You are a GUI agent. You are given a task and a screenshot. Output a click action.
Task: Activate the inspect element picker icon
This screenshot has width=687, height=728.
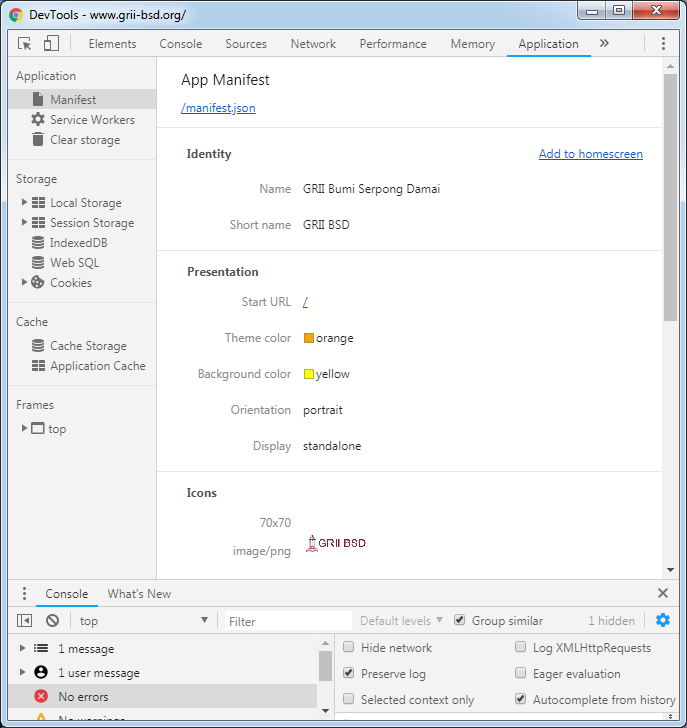click(25, 44)
